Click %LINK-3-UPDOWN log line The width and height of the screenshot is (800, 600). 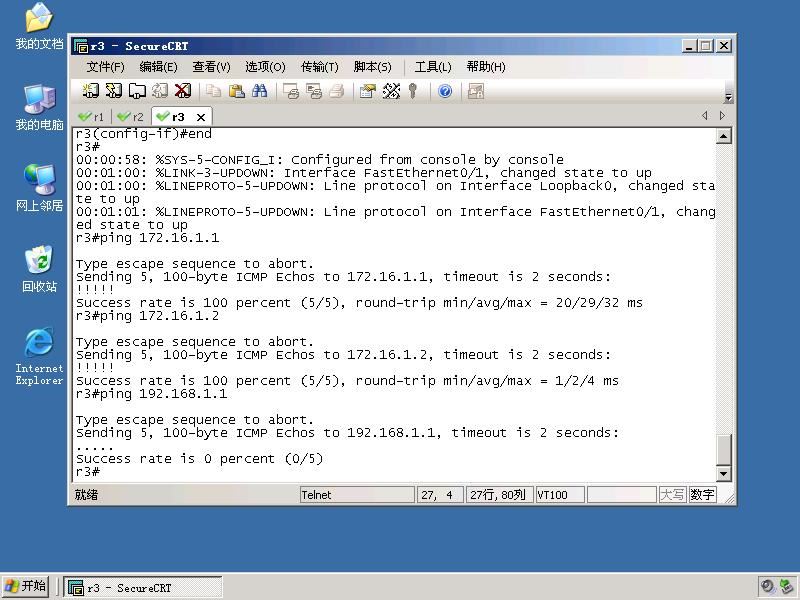tap(364, 173)
